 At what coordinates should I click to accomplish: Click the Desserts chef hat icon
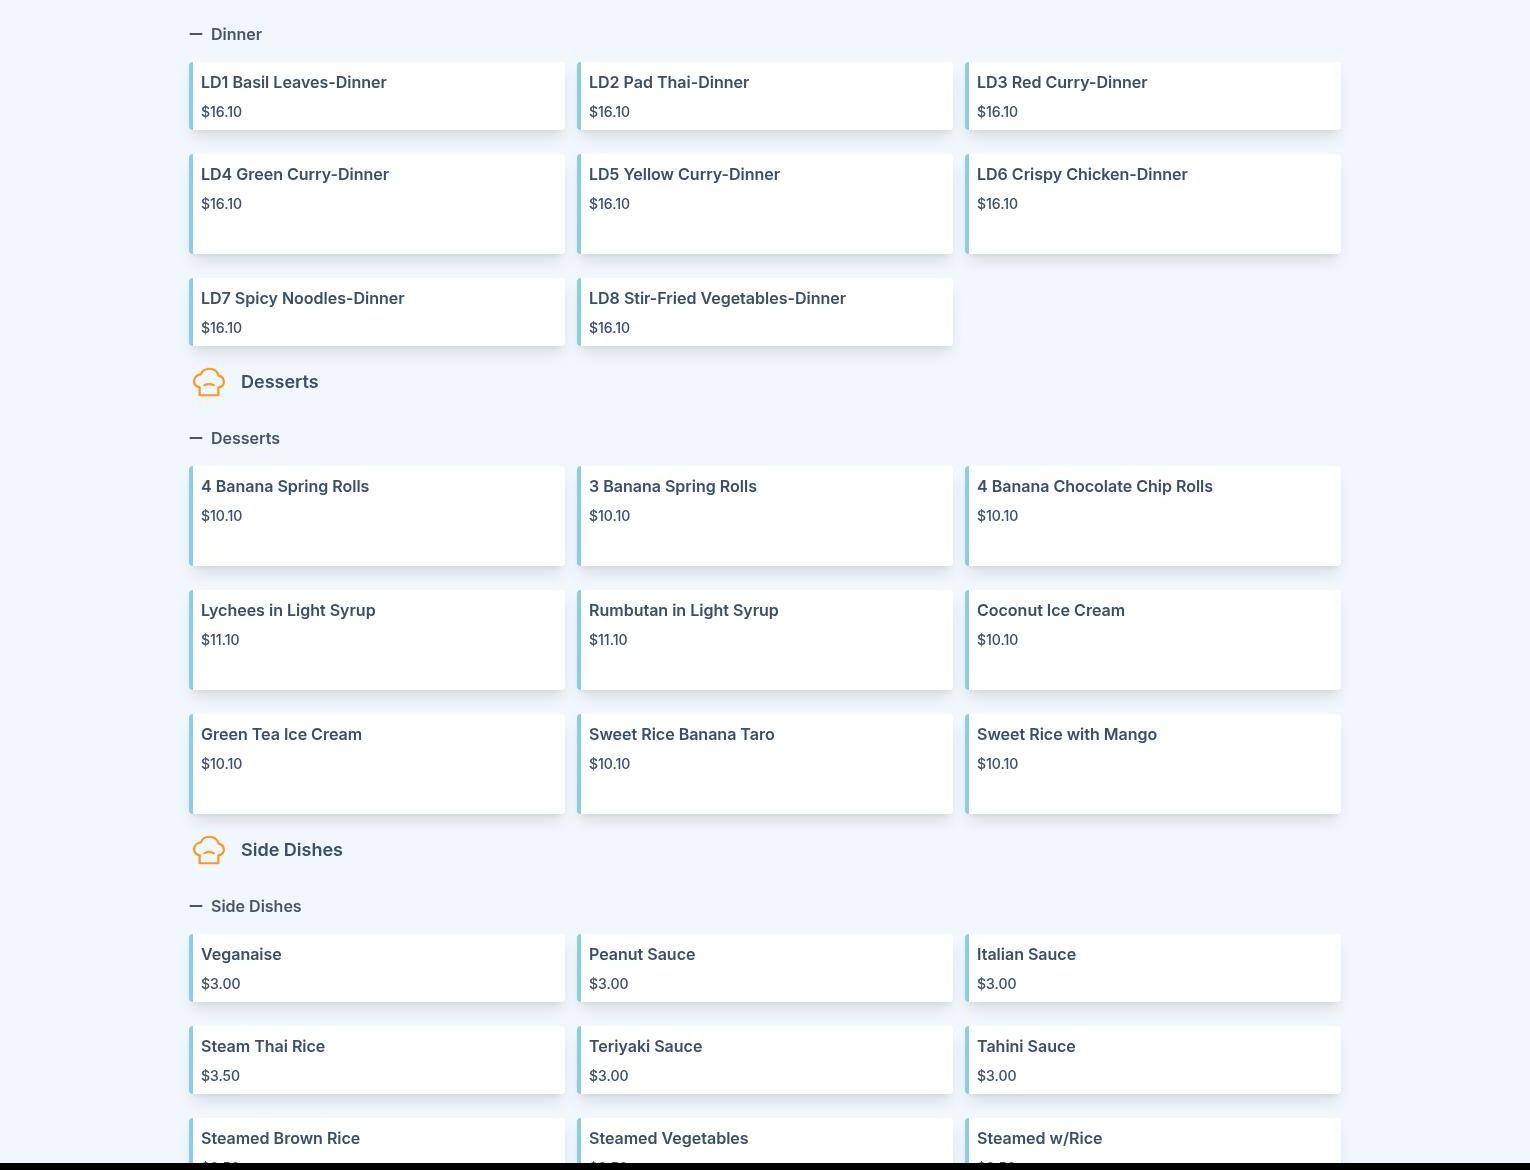209,382
